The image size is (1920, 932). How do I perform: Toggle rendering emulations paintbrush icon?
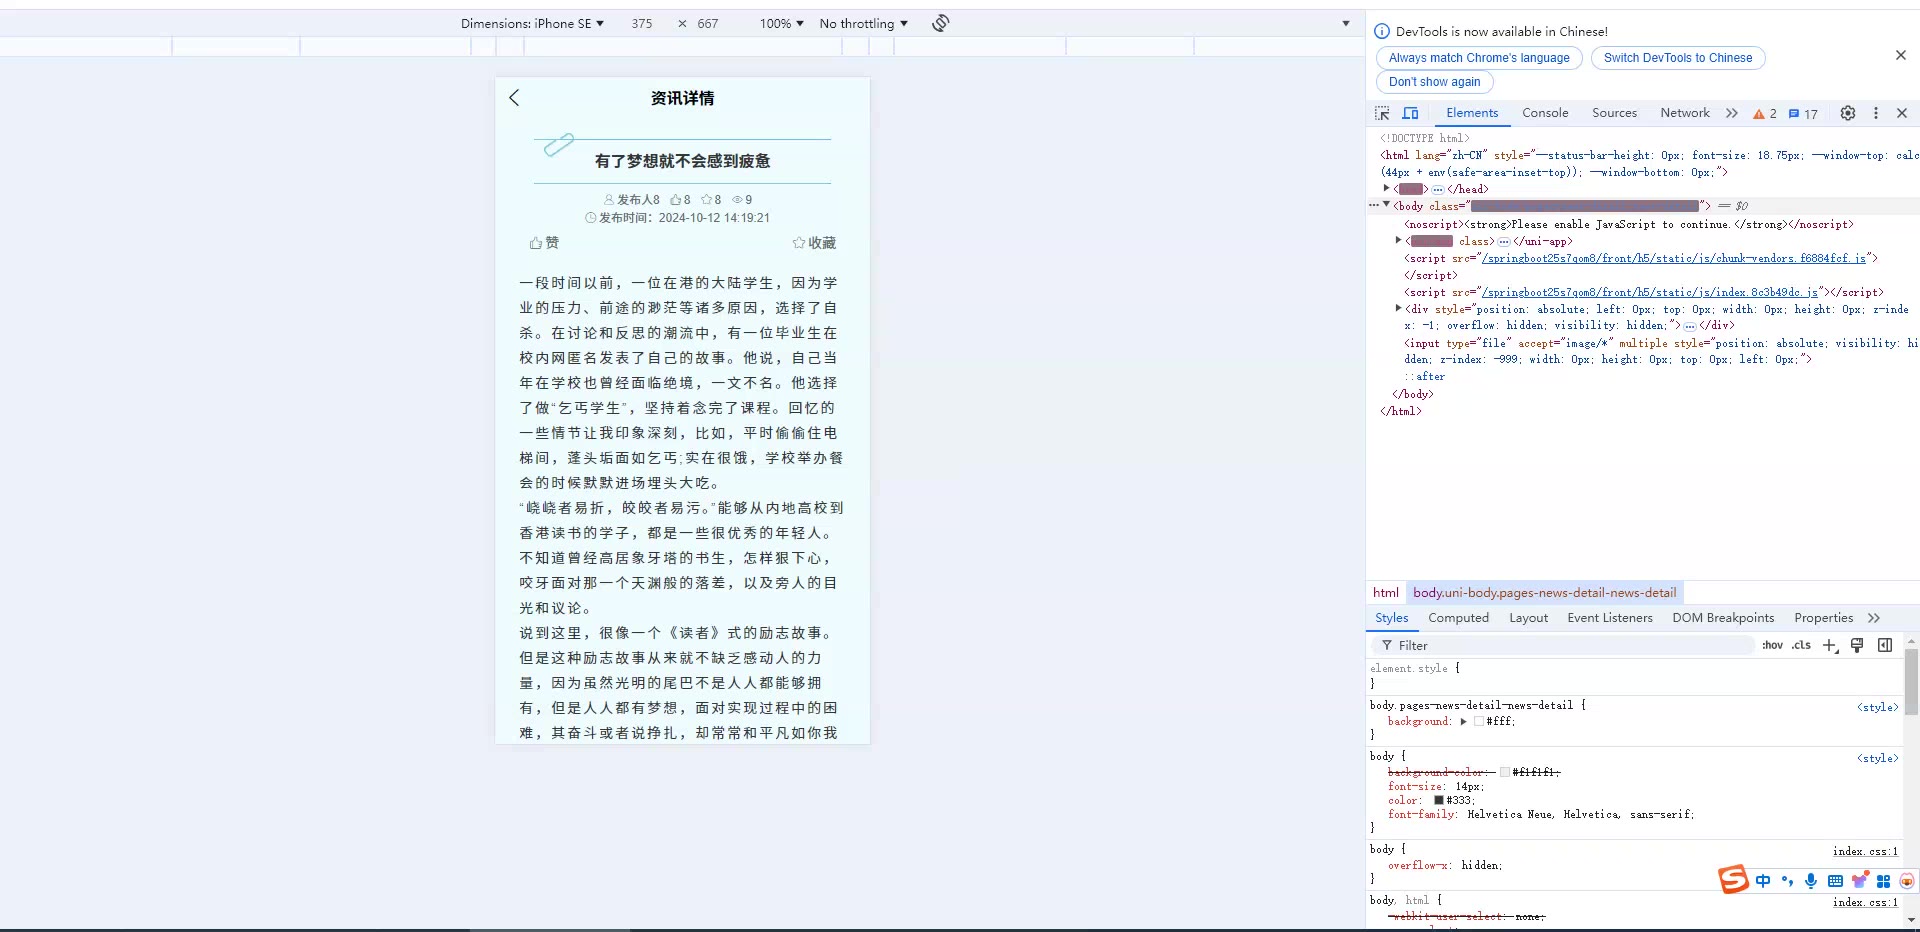(1857, 646)
